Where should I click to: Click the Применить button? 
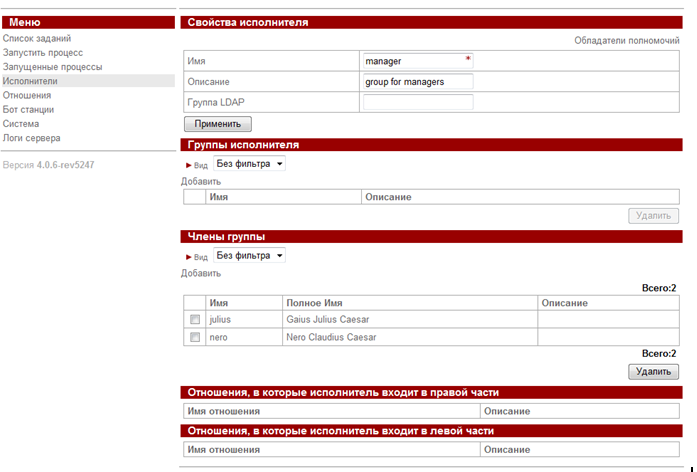tap(218, 124)
